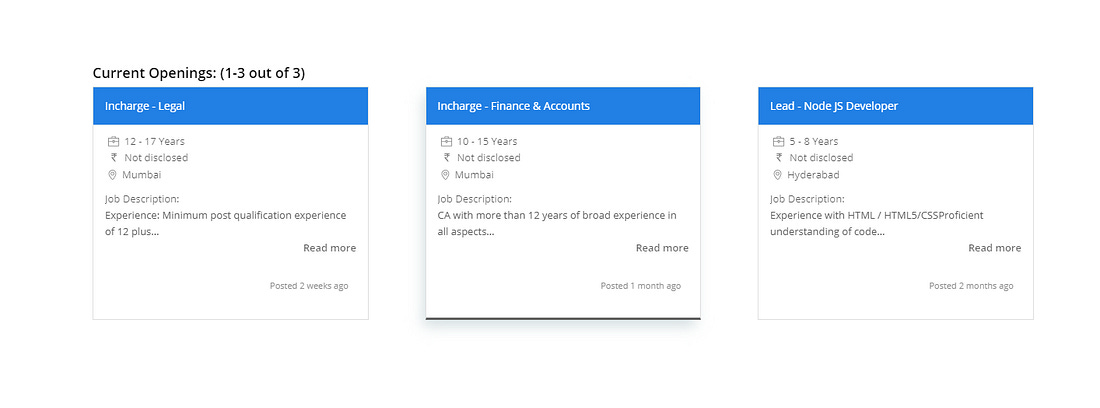Viewport: 1100px width, 408px height.
Task: Click Posted 2 weeks ago label
Action: point(309,286)
